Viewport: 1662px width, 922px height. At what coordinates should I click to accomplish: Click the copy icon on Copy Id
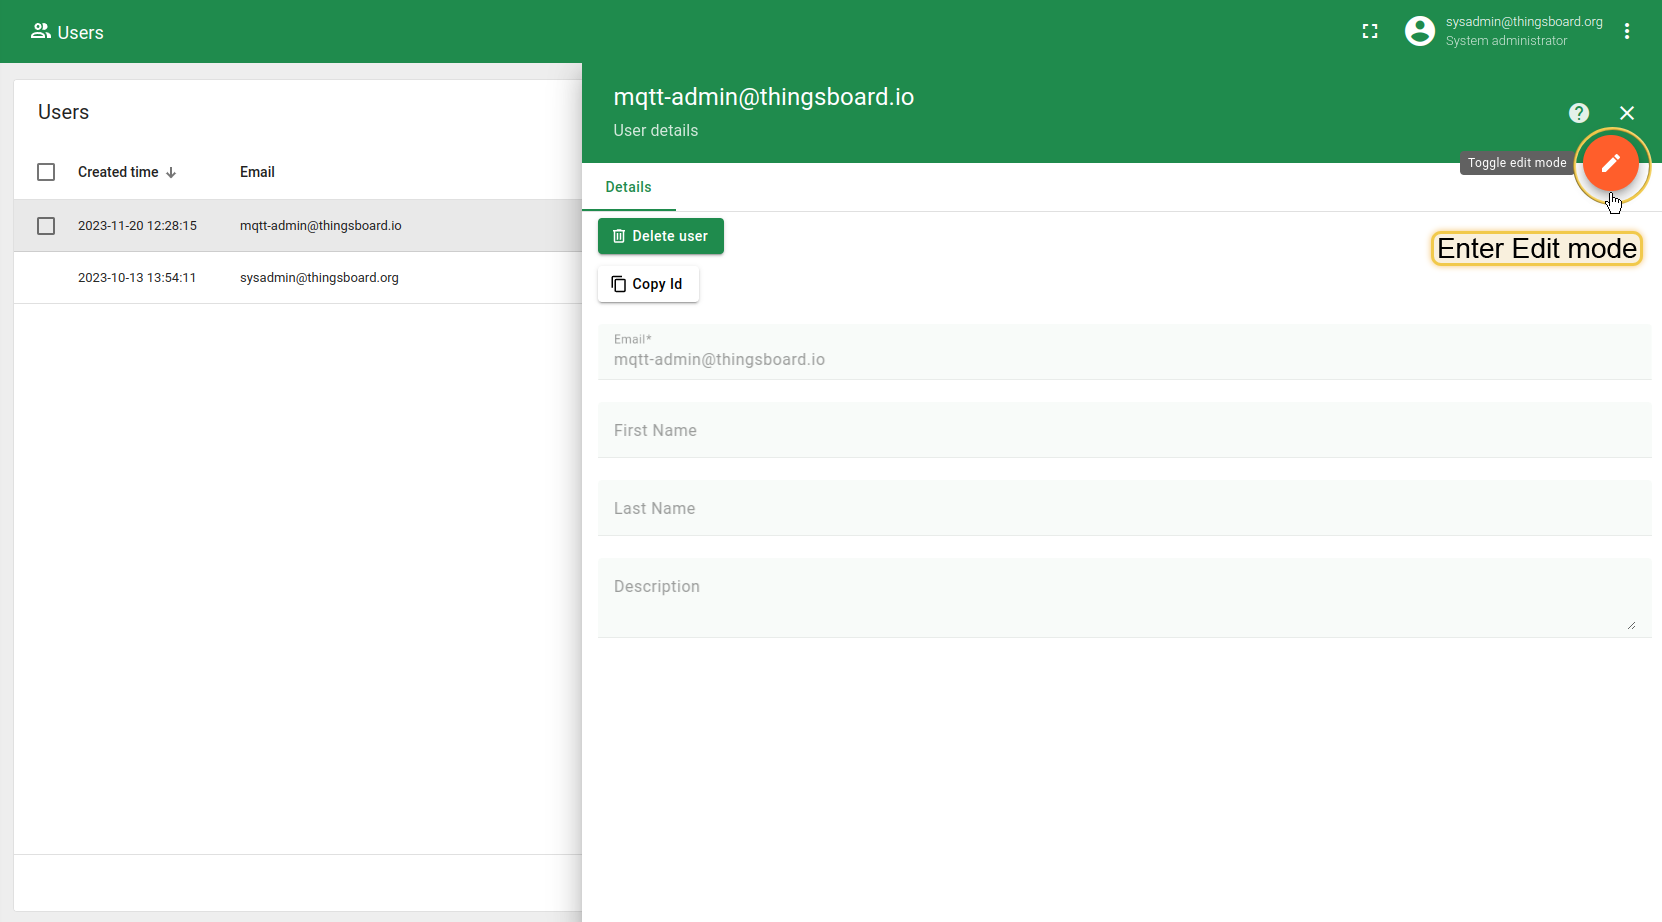click(619, 284)
